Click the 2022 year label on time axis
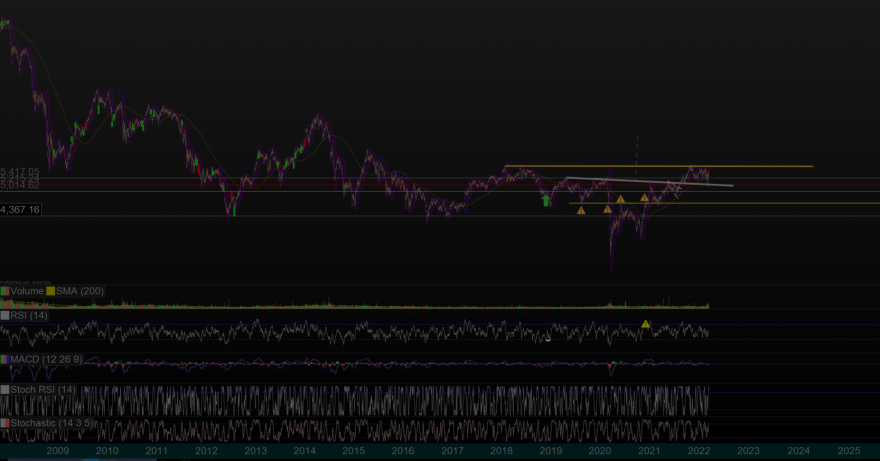The width and height of the screenshot is (880, 461). coord(699,451)
